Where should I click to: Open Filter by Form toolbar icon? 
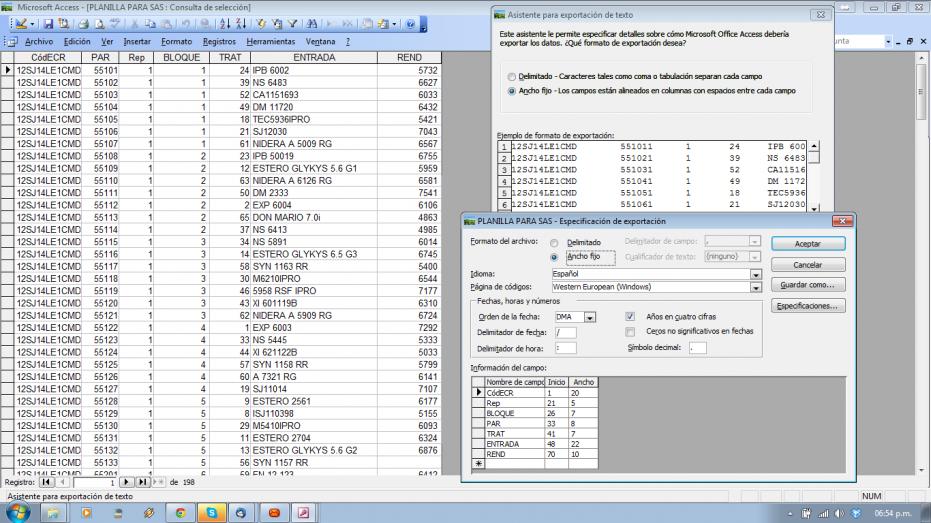point(277,24)
